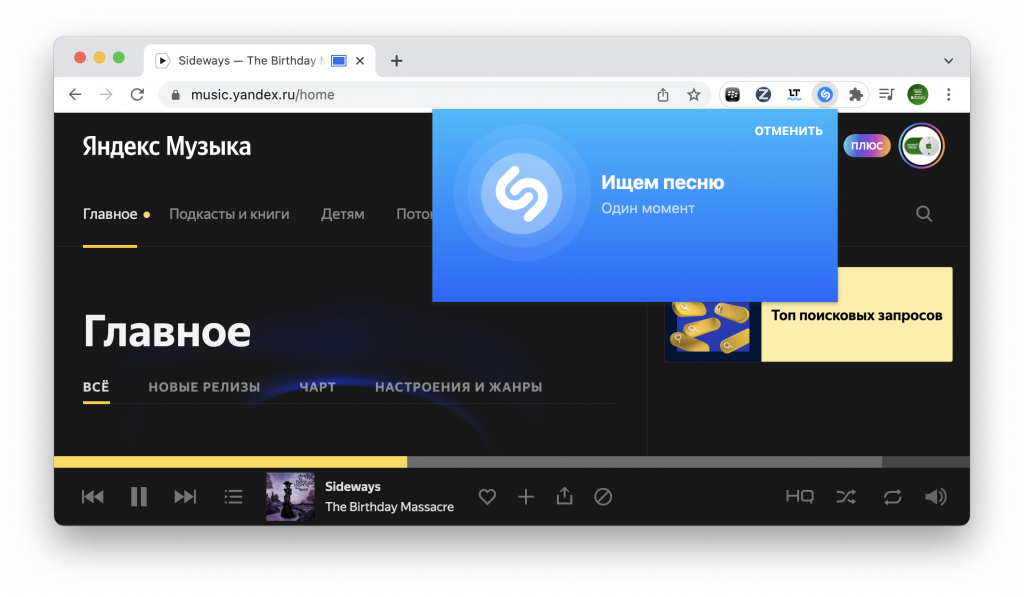Screen dimensions: 1024x597
Task: Open the Yandex account avatar
Action: pyautogui.click(x=921, y=146)
